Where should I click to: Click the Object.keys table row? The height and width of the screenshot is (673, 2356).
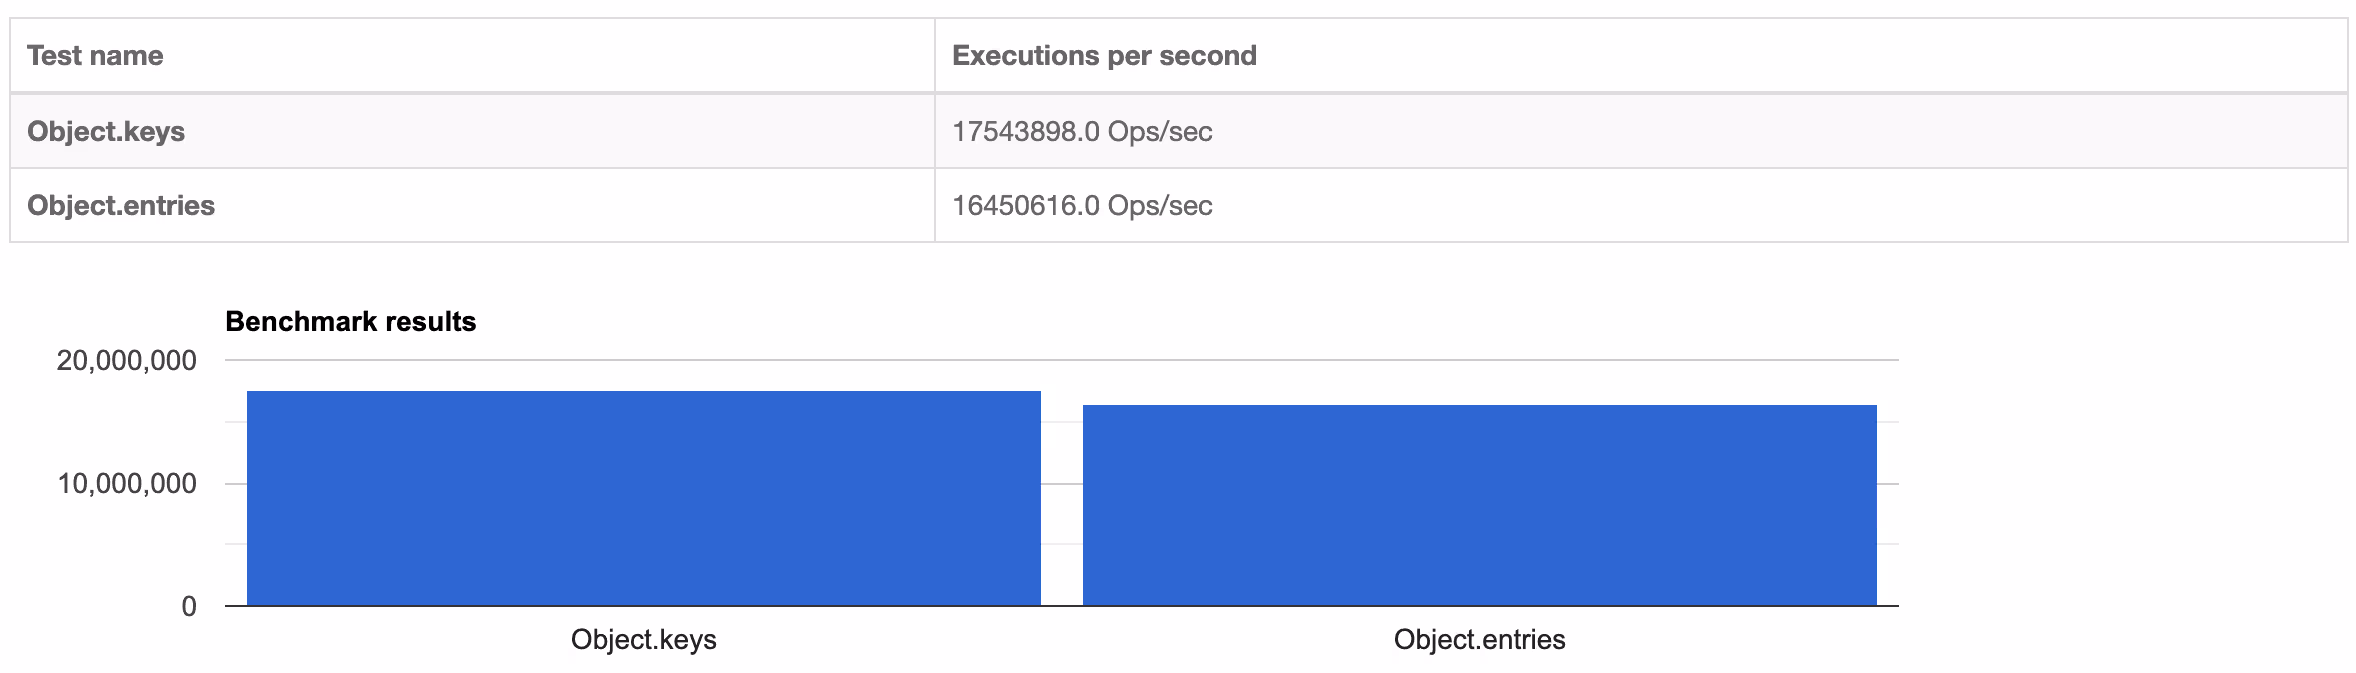pos(1179,131)
